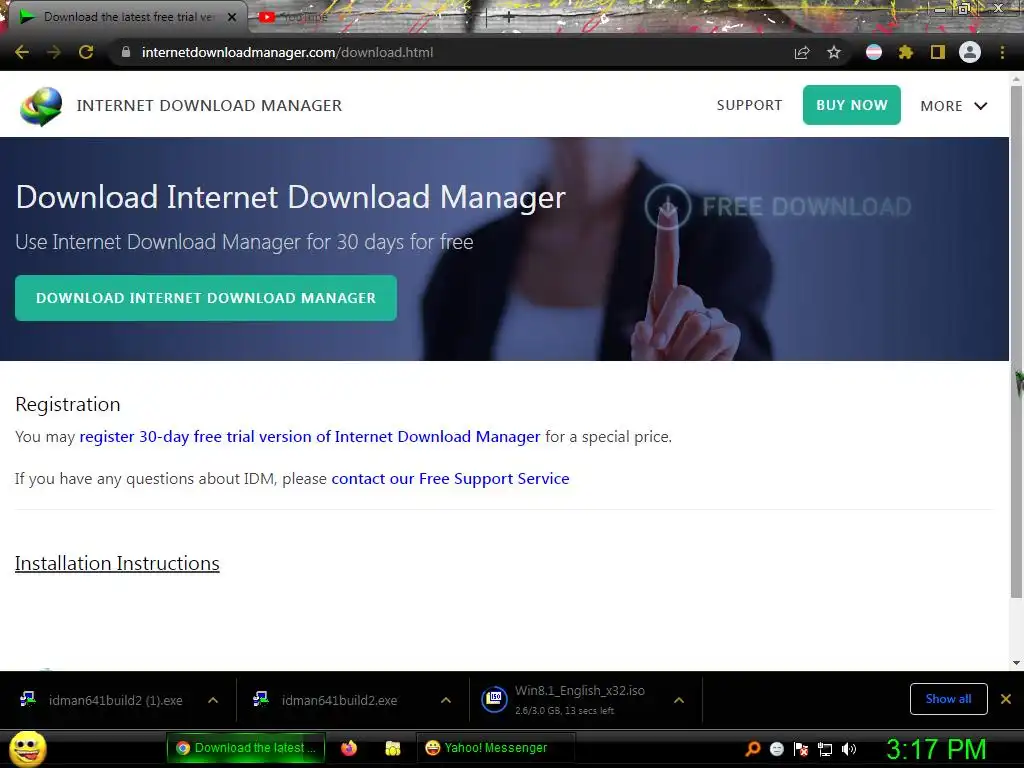Screen dimensions: 1024x768
Task: Click the "Registration" heading text
Action: [68, 404]
